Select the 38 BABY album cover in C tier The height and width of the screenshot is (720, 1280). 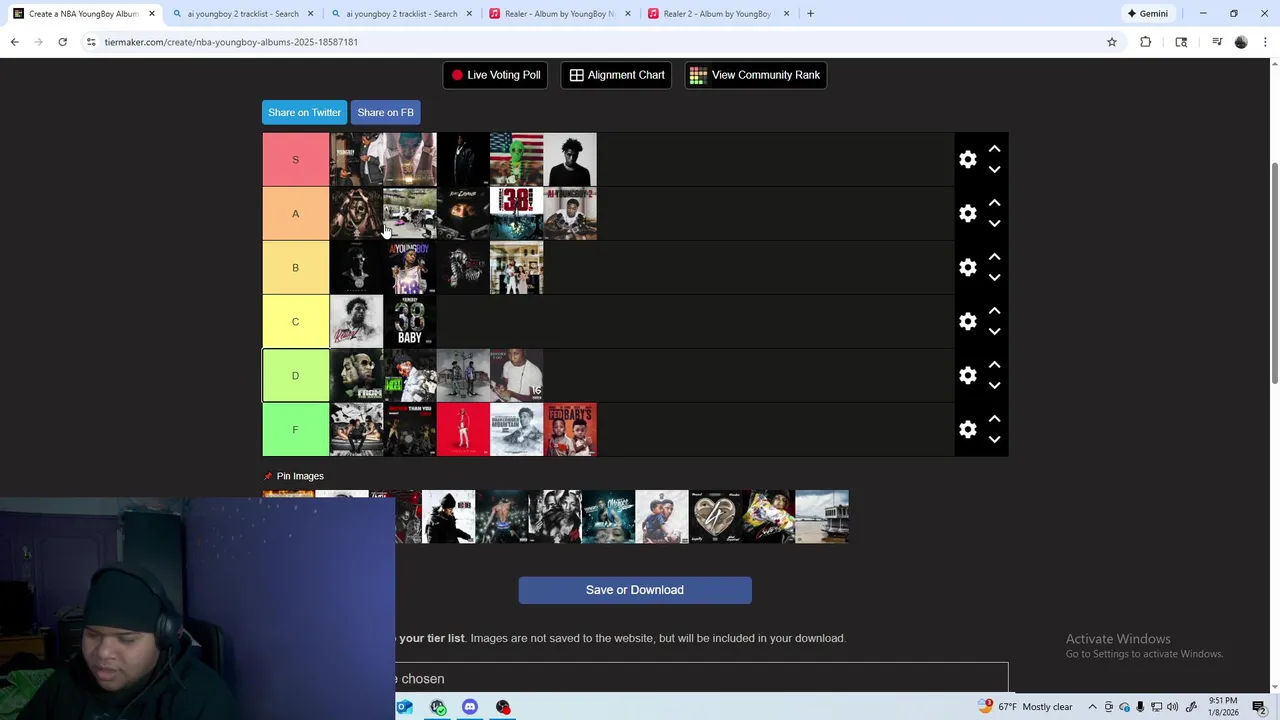click(410, 322)
